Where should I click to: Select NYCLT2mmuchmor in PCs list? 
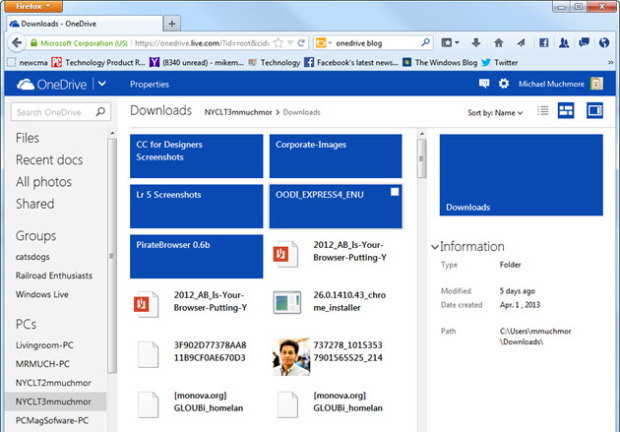click(x=53, y=383)
